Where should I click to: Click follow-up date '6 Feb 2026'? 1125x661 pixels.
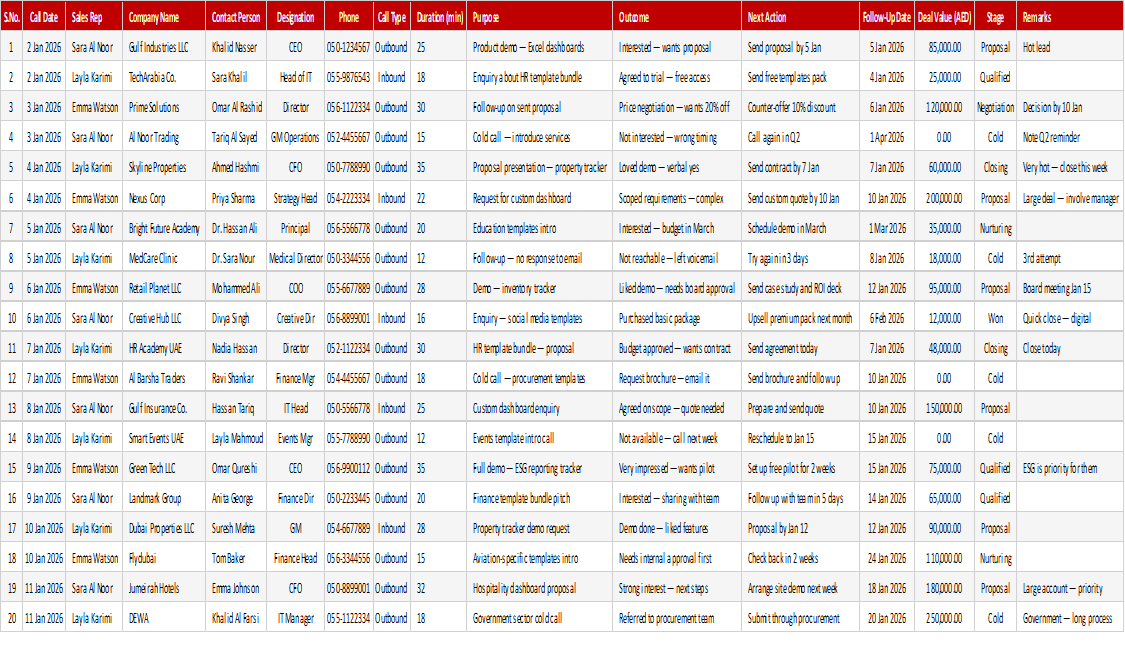tap(887, 319)
